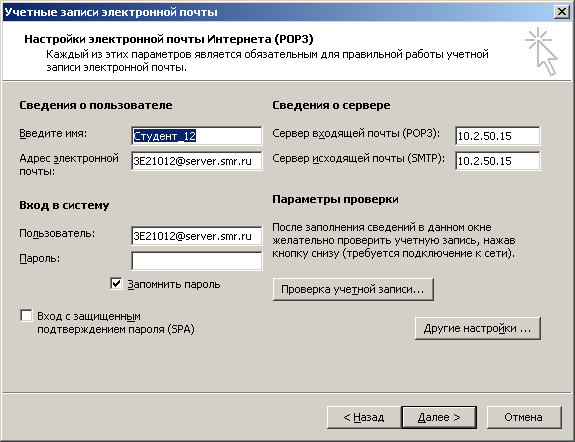Click the Сведения о сервере heading
The width and height of the screenshot is (575, 442).
(331, 105)
